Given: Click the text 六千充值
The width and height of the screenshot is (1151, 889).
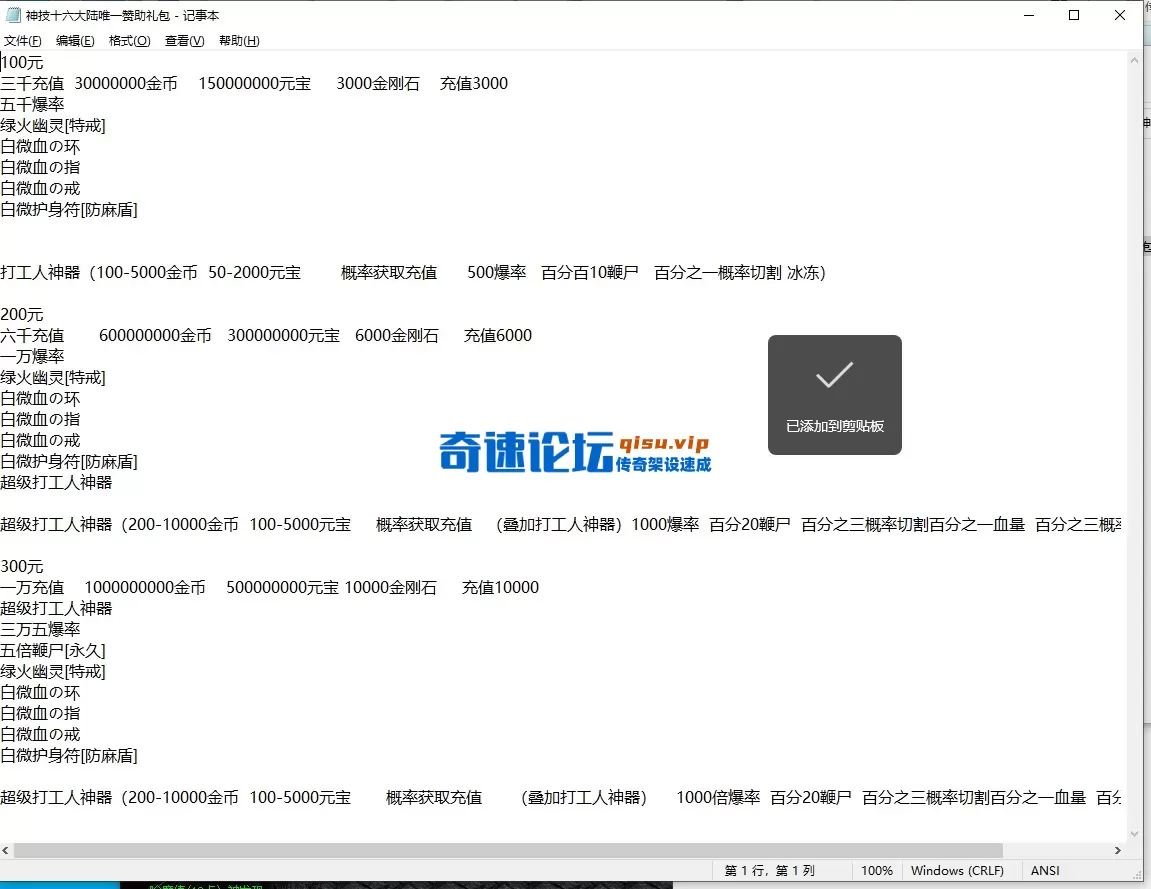Looking at the screenshot, I should pos(32,335).
